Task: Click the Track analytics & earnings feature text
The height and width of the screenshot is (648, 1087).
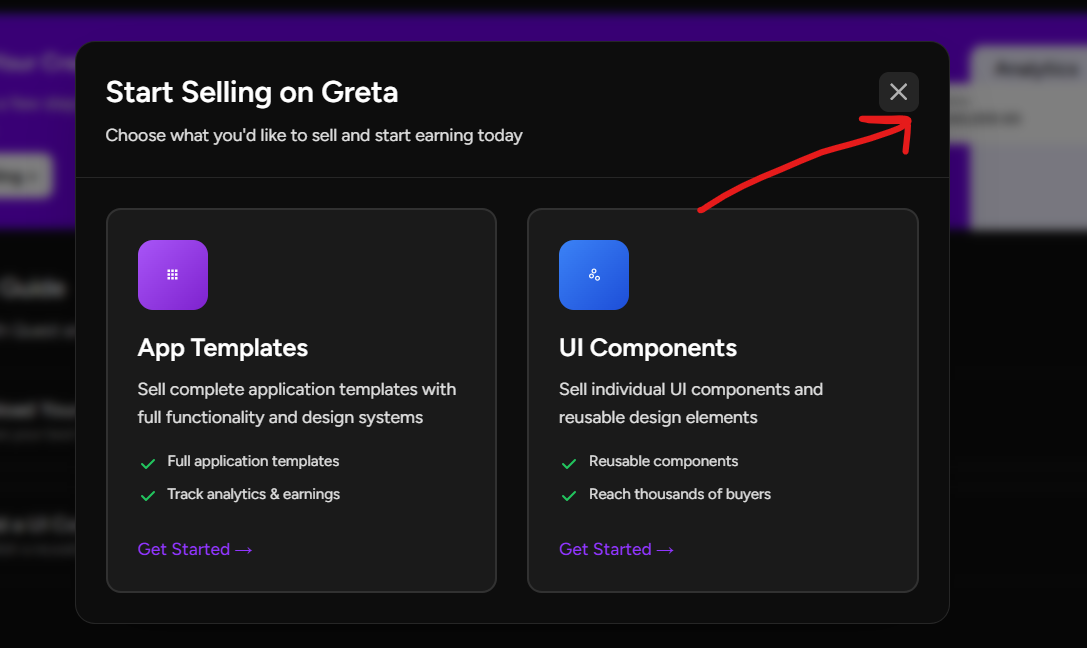Action: [x=254, y=493]
